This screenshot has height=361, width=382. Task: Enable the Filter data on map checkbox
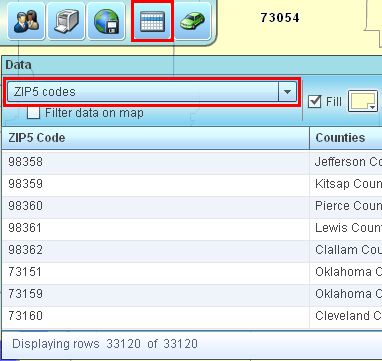point(33,113)
